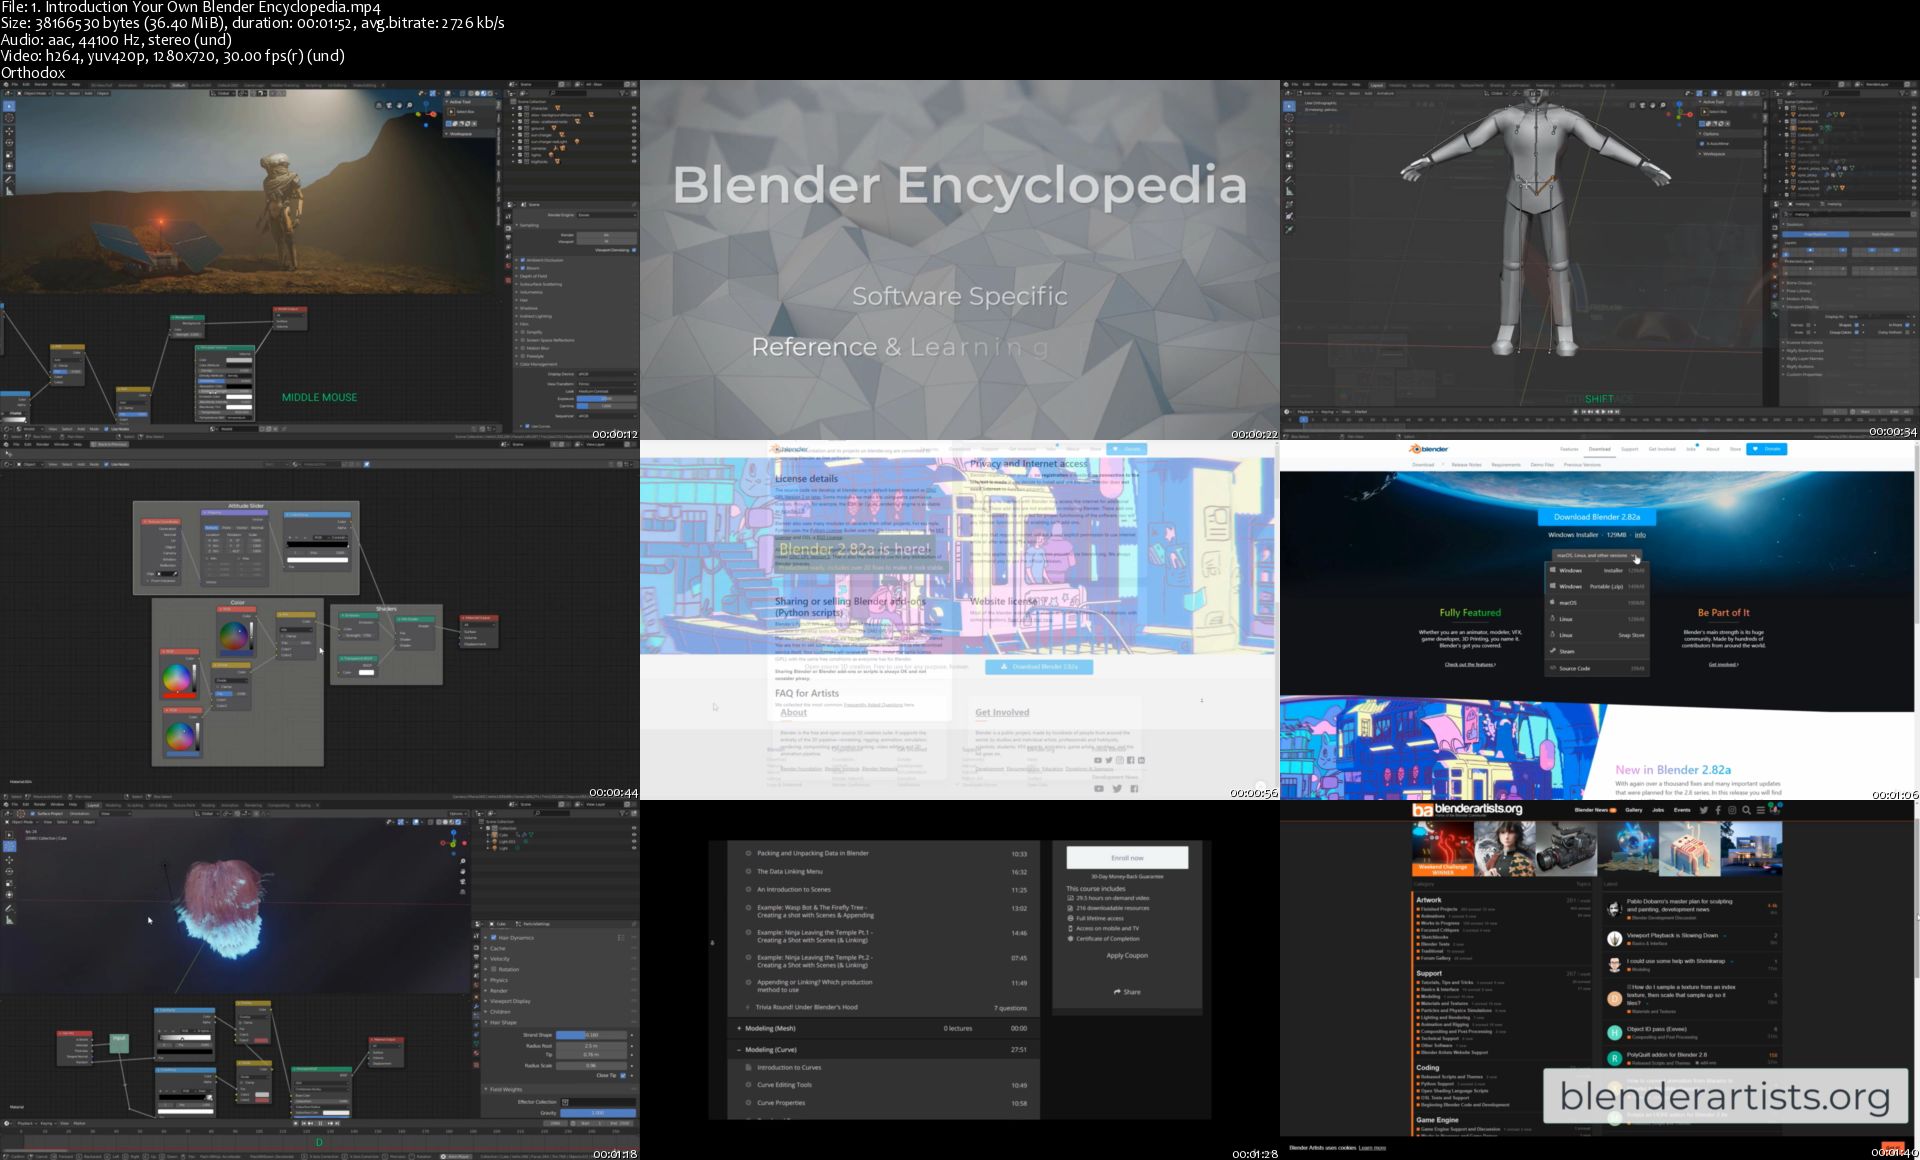Click the Apply Coupon link
The image size is (1920, 1160).
[1127, 955]
